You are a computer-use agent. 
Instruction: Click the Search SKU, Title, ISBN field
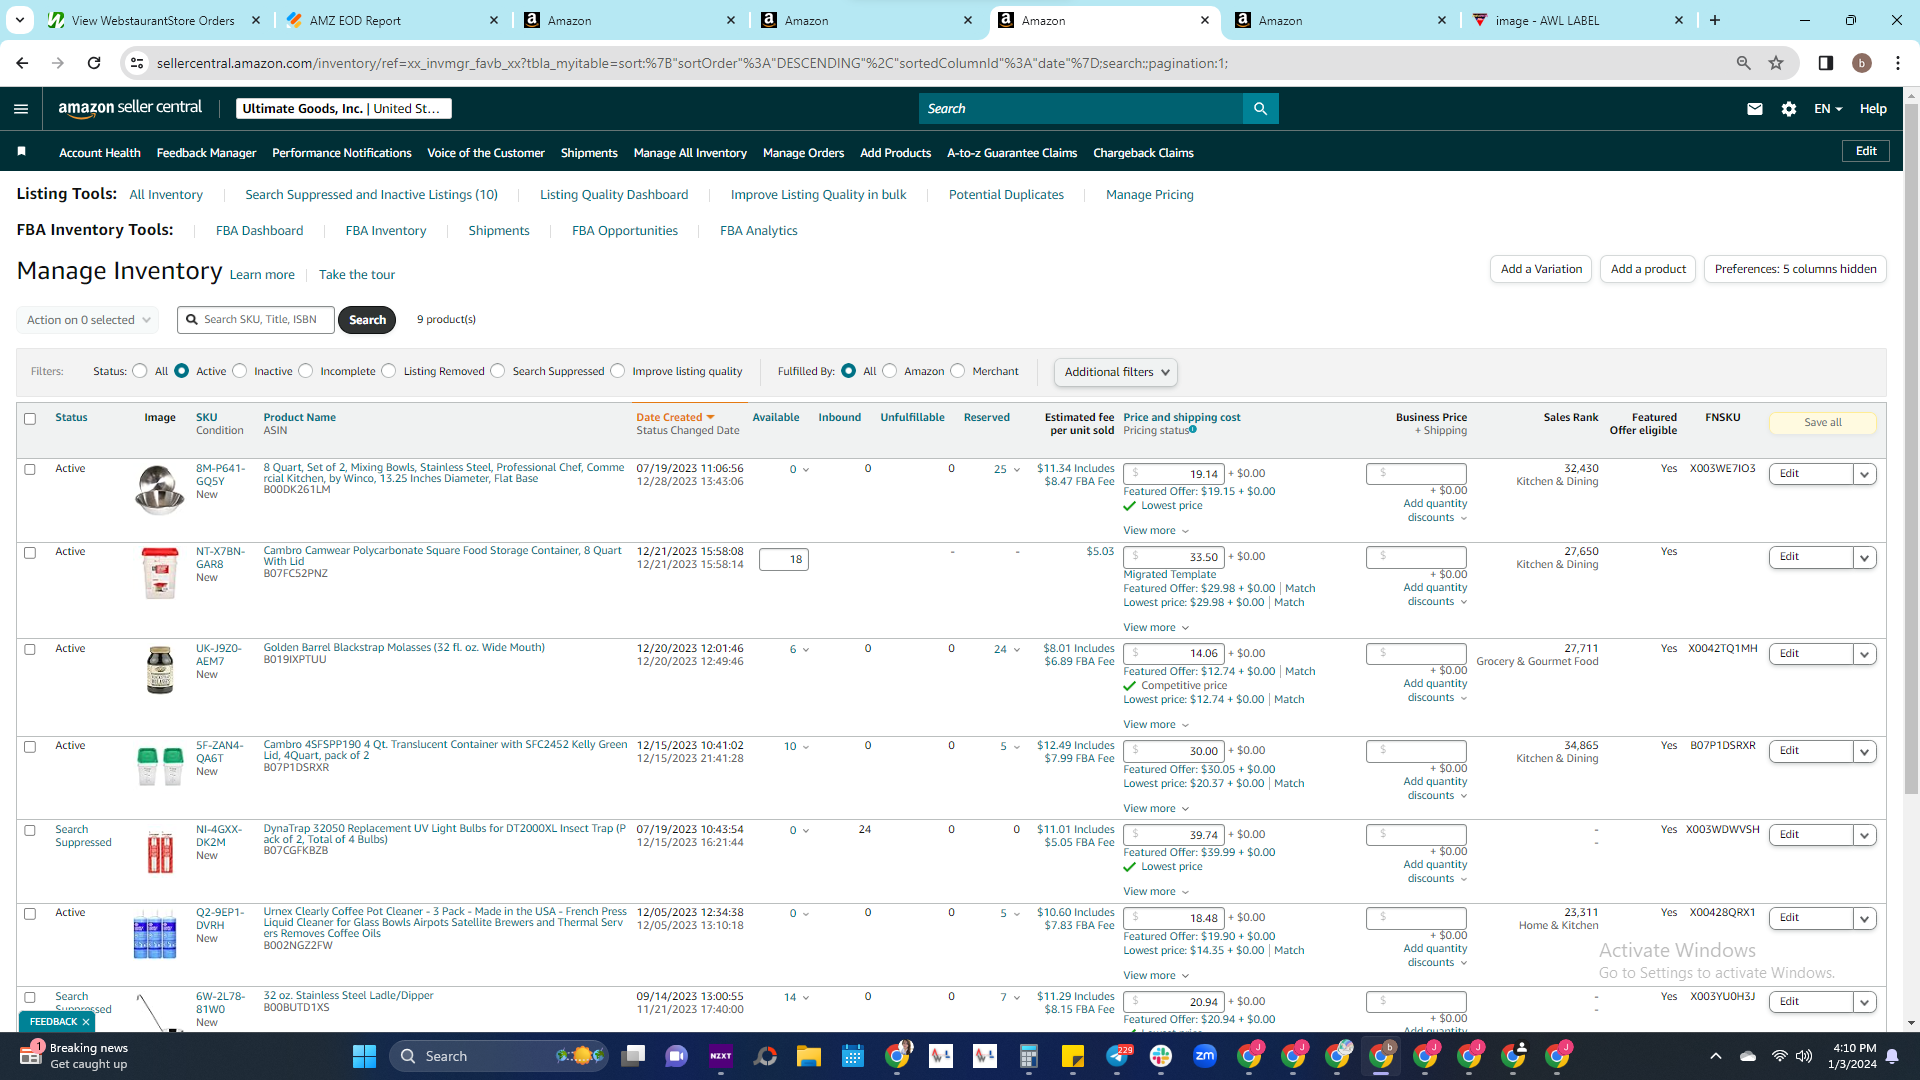click(256, 320)
